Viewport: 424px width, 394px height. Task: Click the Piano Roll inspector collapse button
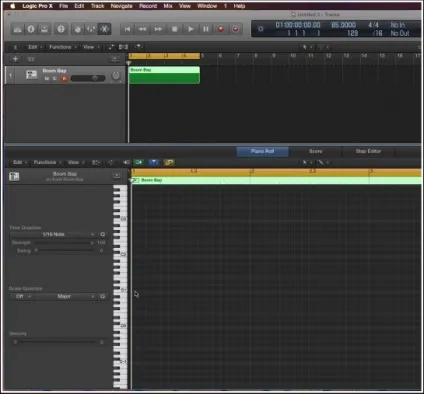pyautogui.click(x=117, y=175)
